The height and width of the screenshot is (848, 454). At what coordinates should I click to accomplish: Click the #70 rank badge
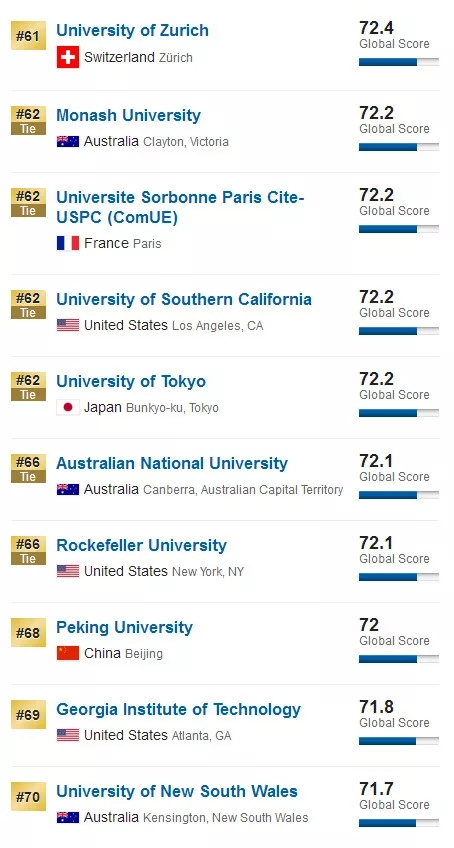(x=28, y=797)
